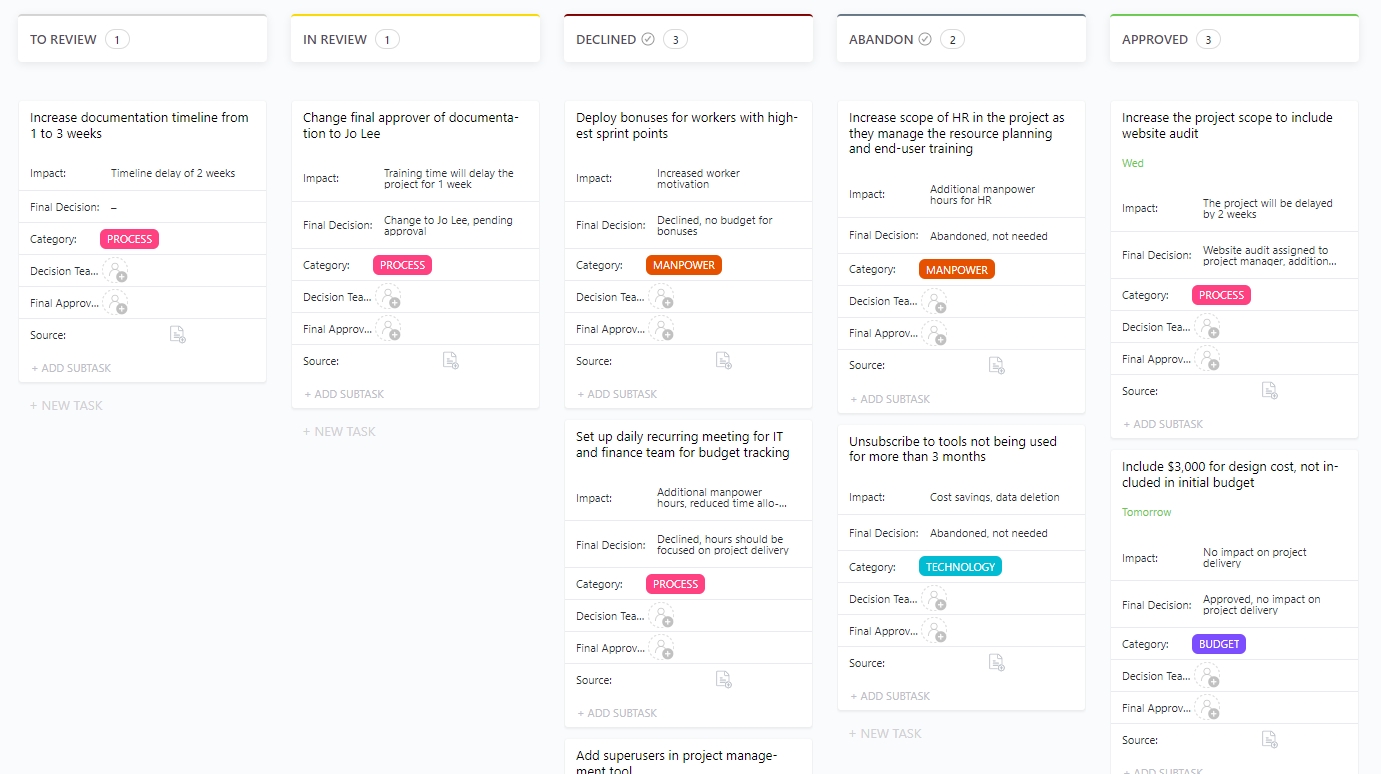Assign a Final Approver on 'Increase scope of HR' card
The image size is (1381, 774).
pos(936,333)
